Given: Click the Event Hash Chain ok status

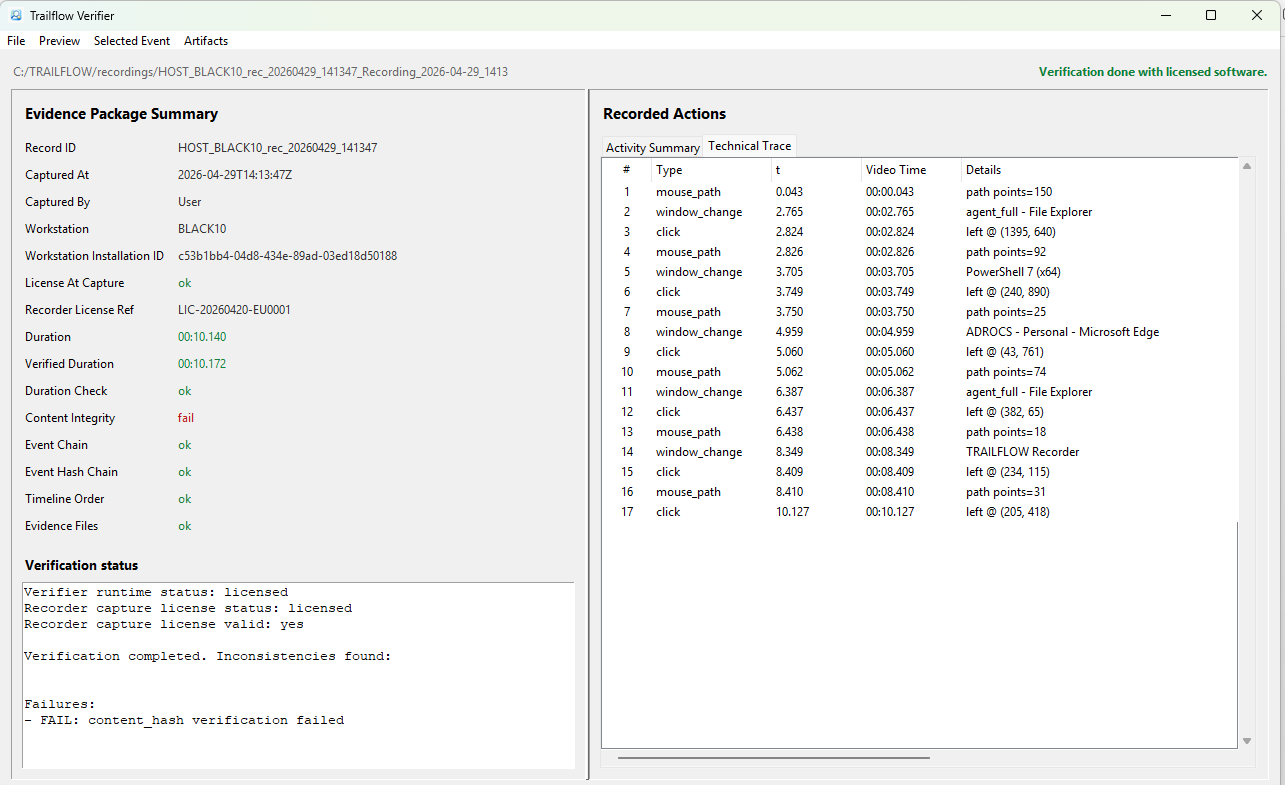Looking at the screenshot, I should click(185, 472).
